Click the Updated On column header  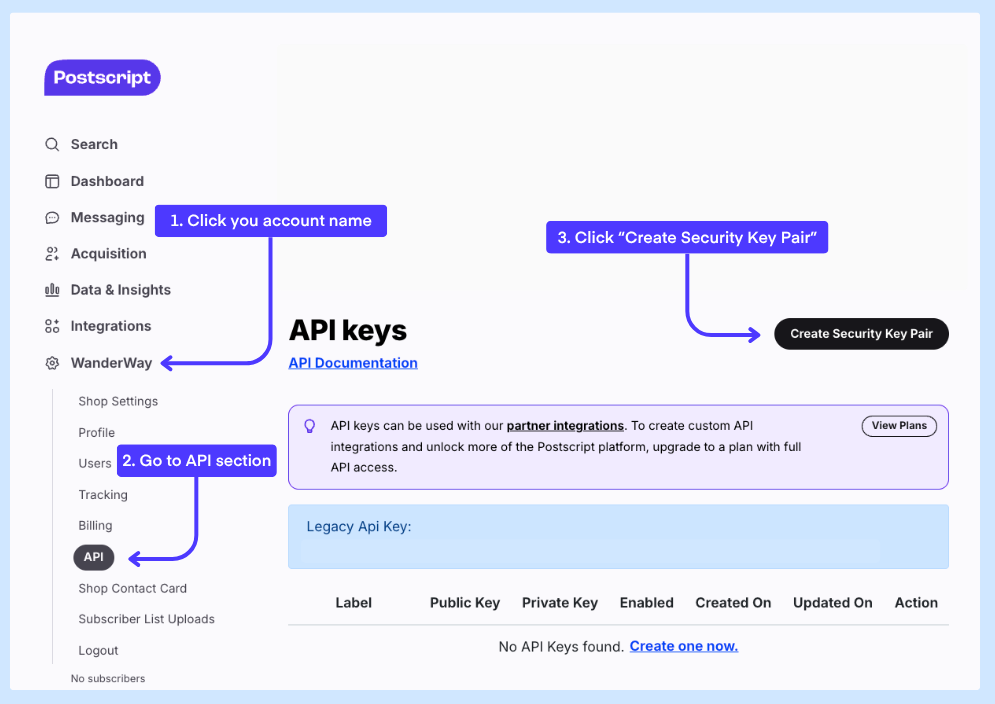tap(833, 603)
